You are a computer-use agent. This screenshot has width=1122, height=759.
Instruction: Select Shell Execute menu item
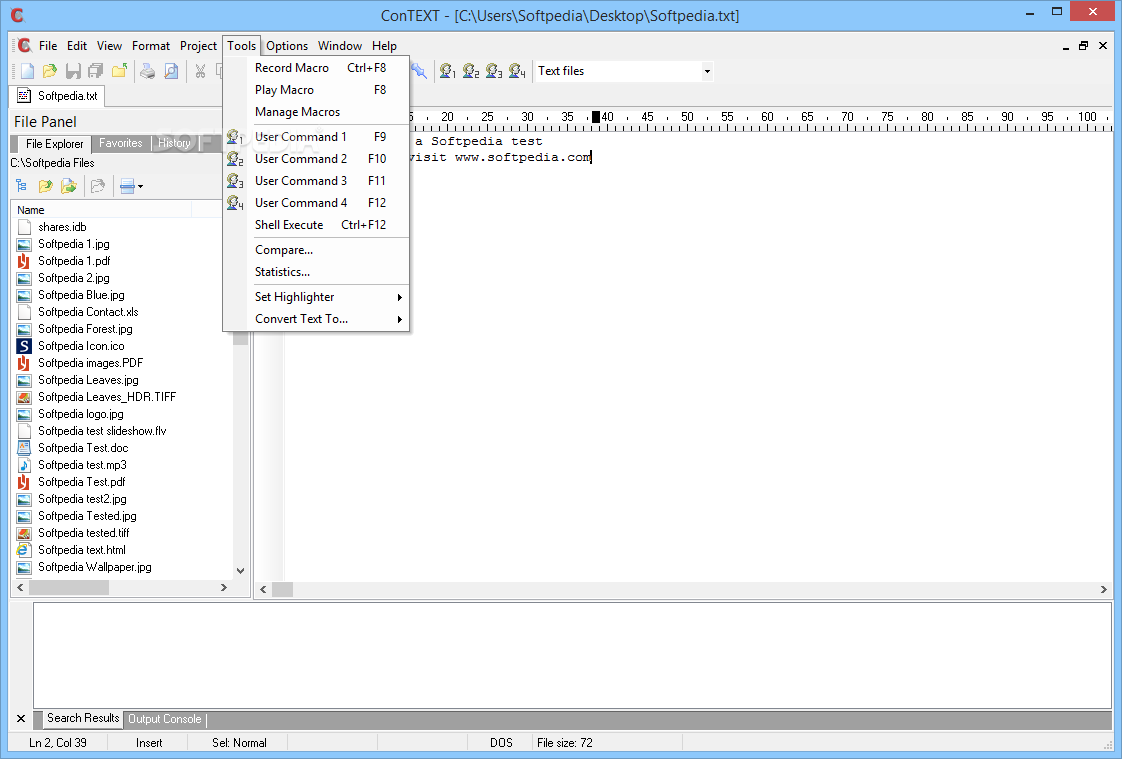(x=316, y=225)
